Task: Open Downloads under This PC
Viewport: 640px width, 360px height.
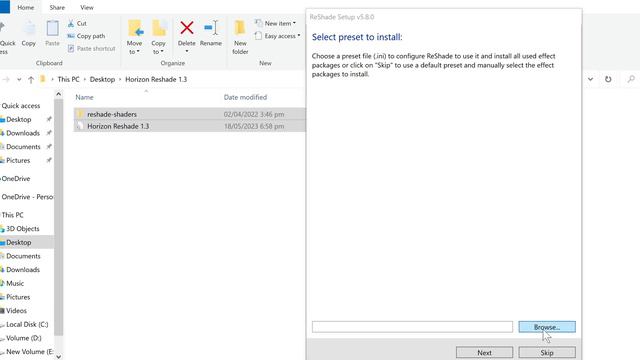Action: point(23,270)
